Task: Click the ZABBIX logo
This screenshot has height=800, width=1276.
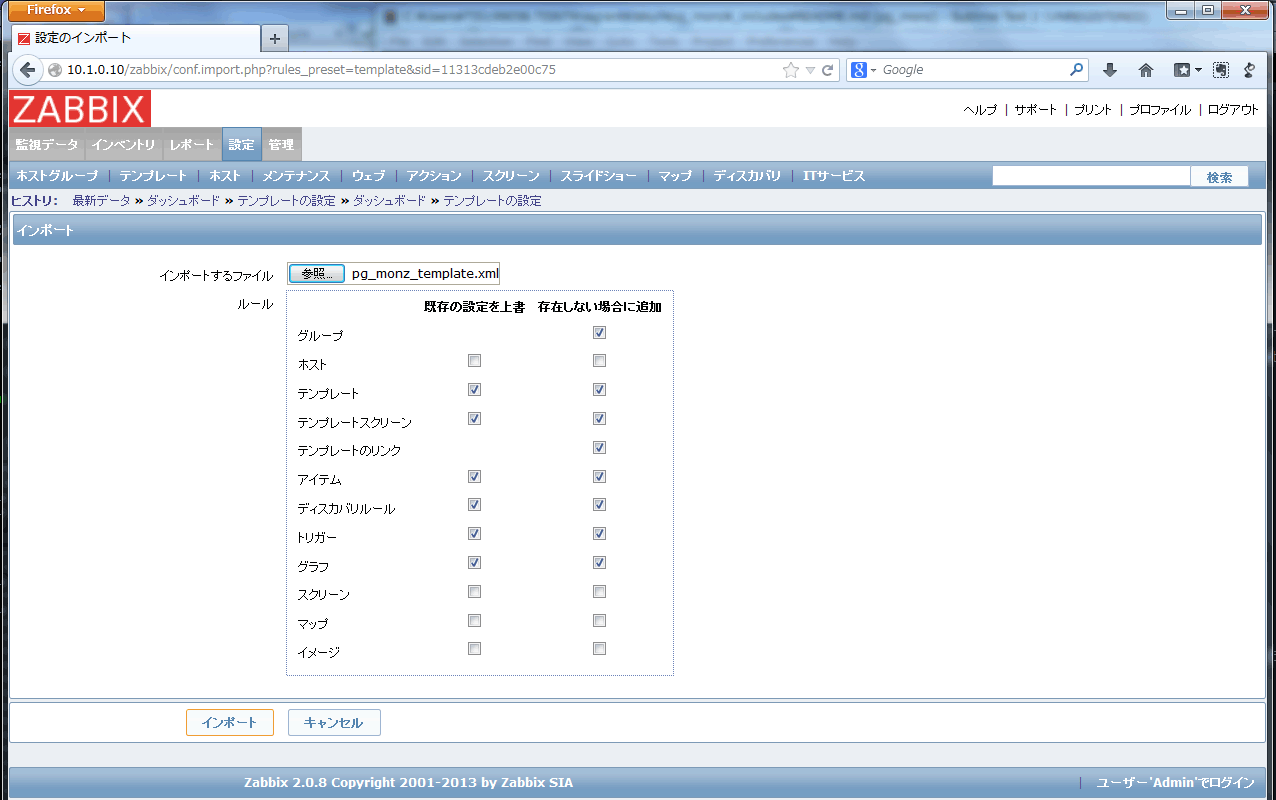Action: [80, 108]
